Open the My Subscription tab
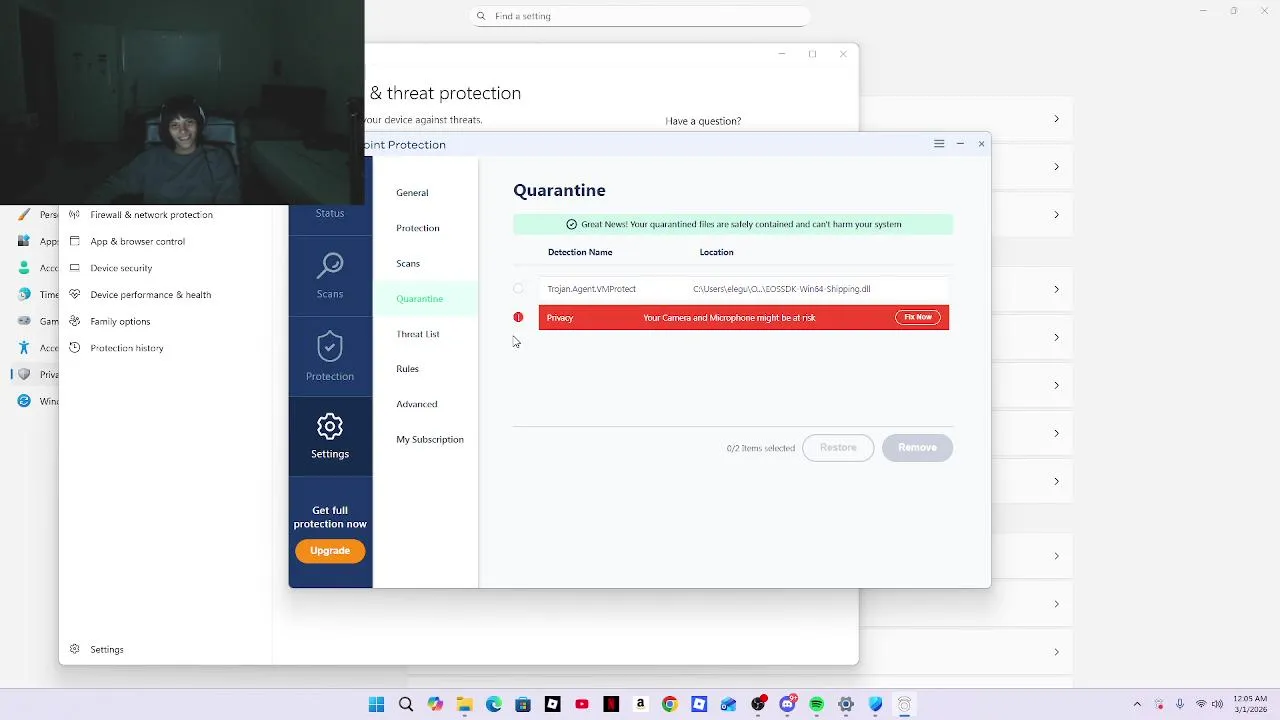 430,440
